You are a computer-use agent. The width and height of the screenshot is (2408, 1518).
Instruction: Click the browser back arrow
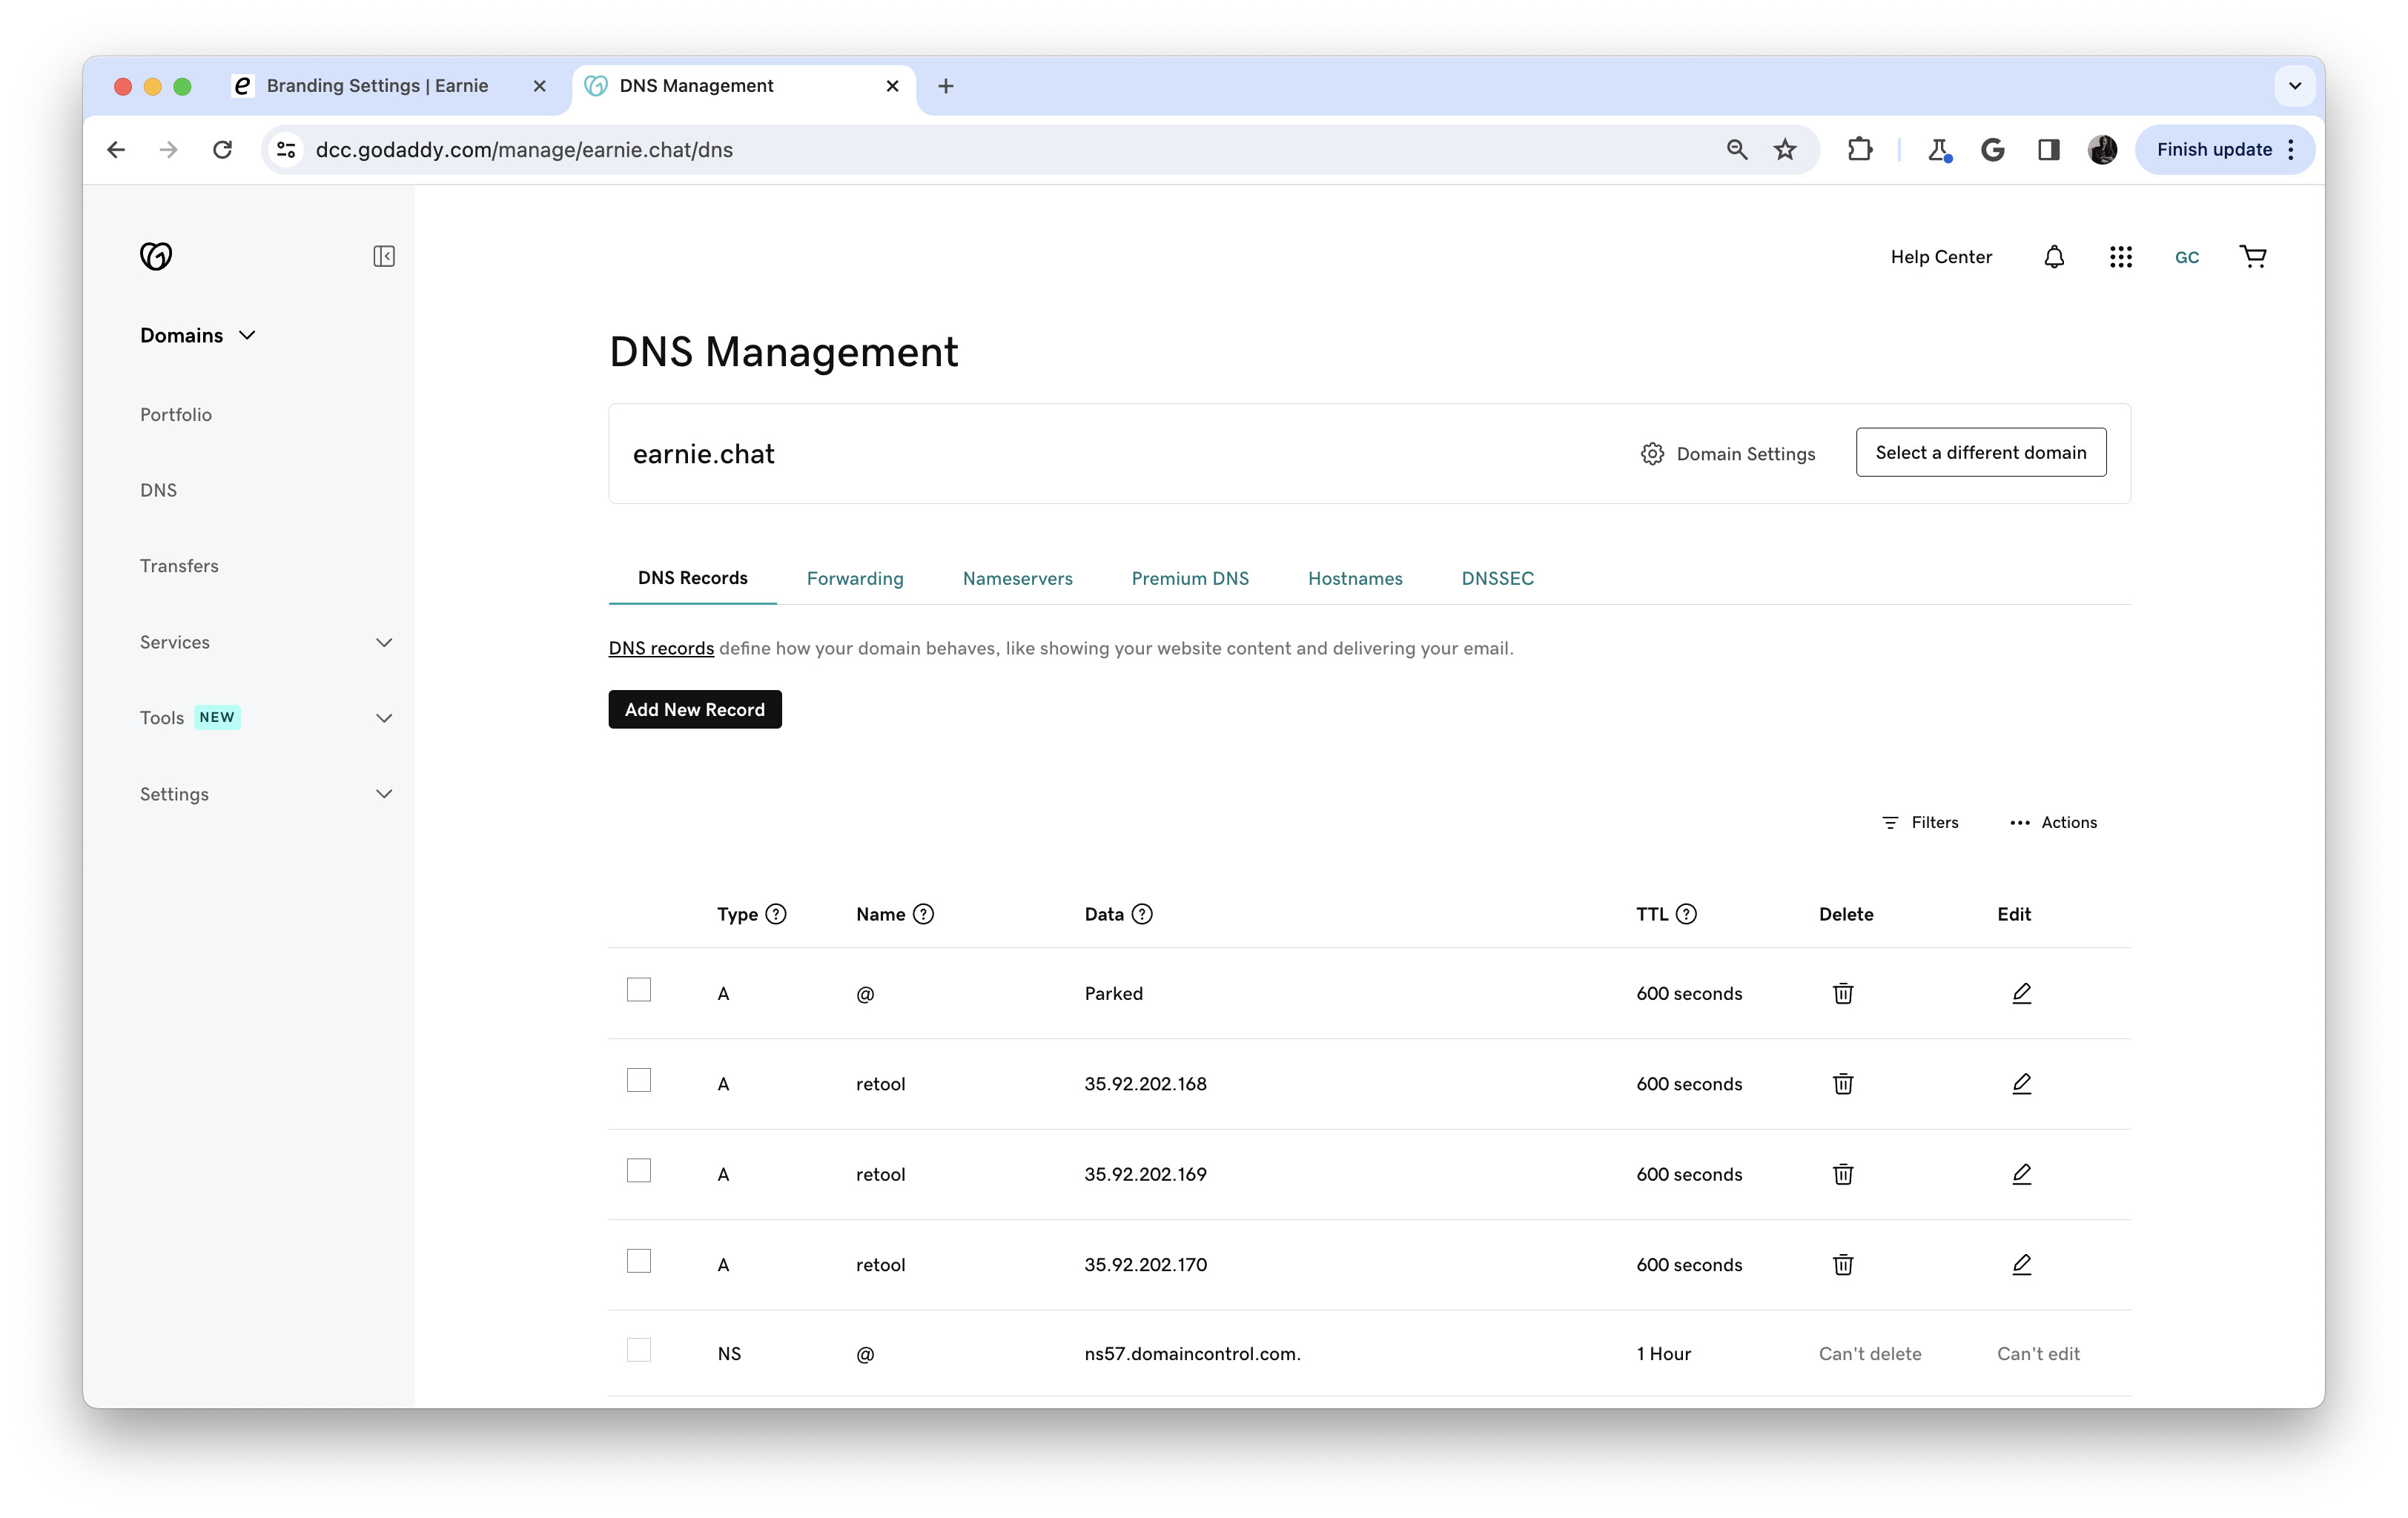coord(116,149)
